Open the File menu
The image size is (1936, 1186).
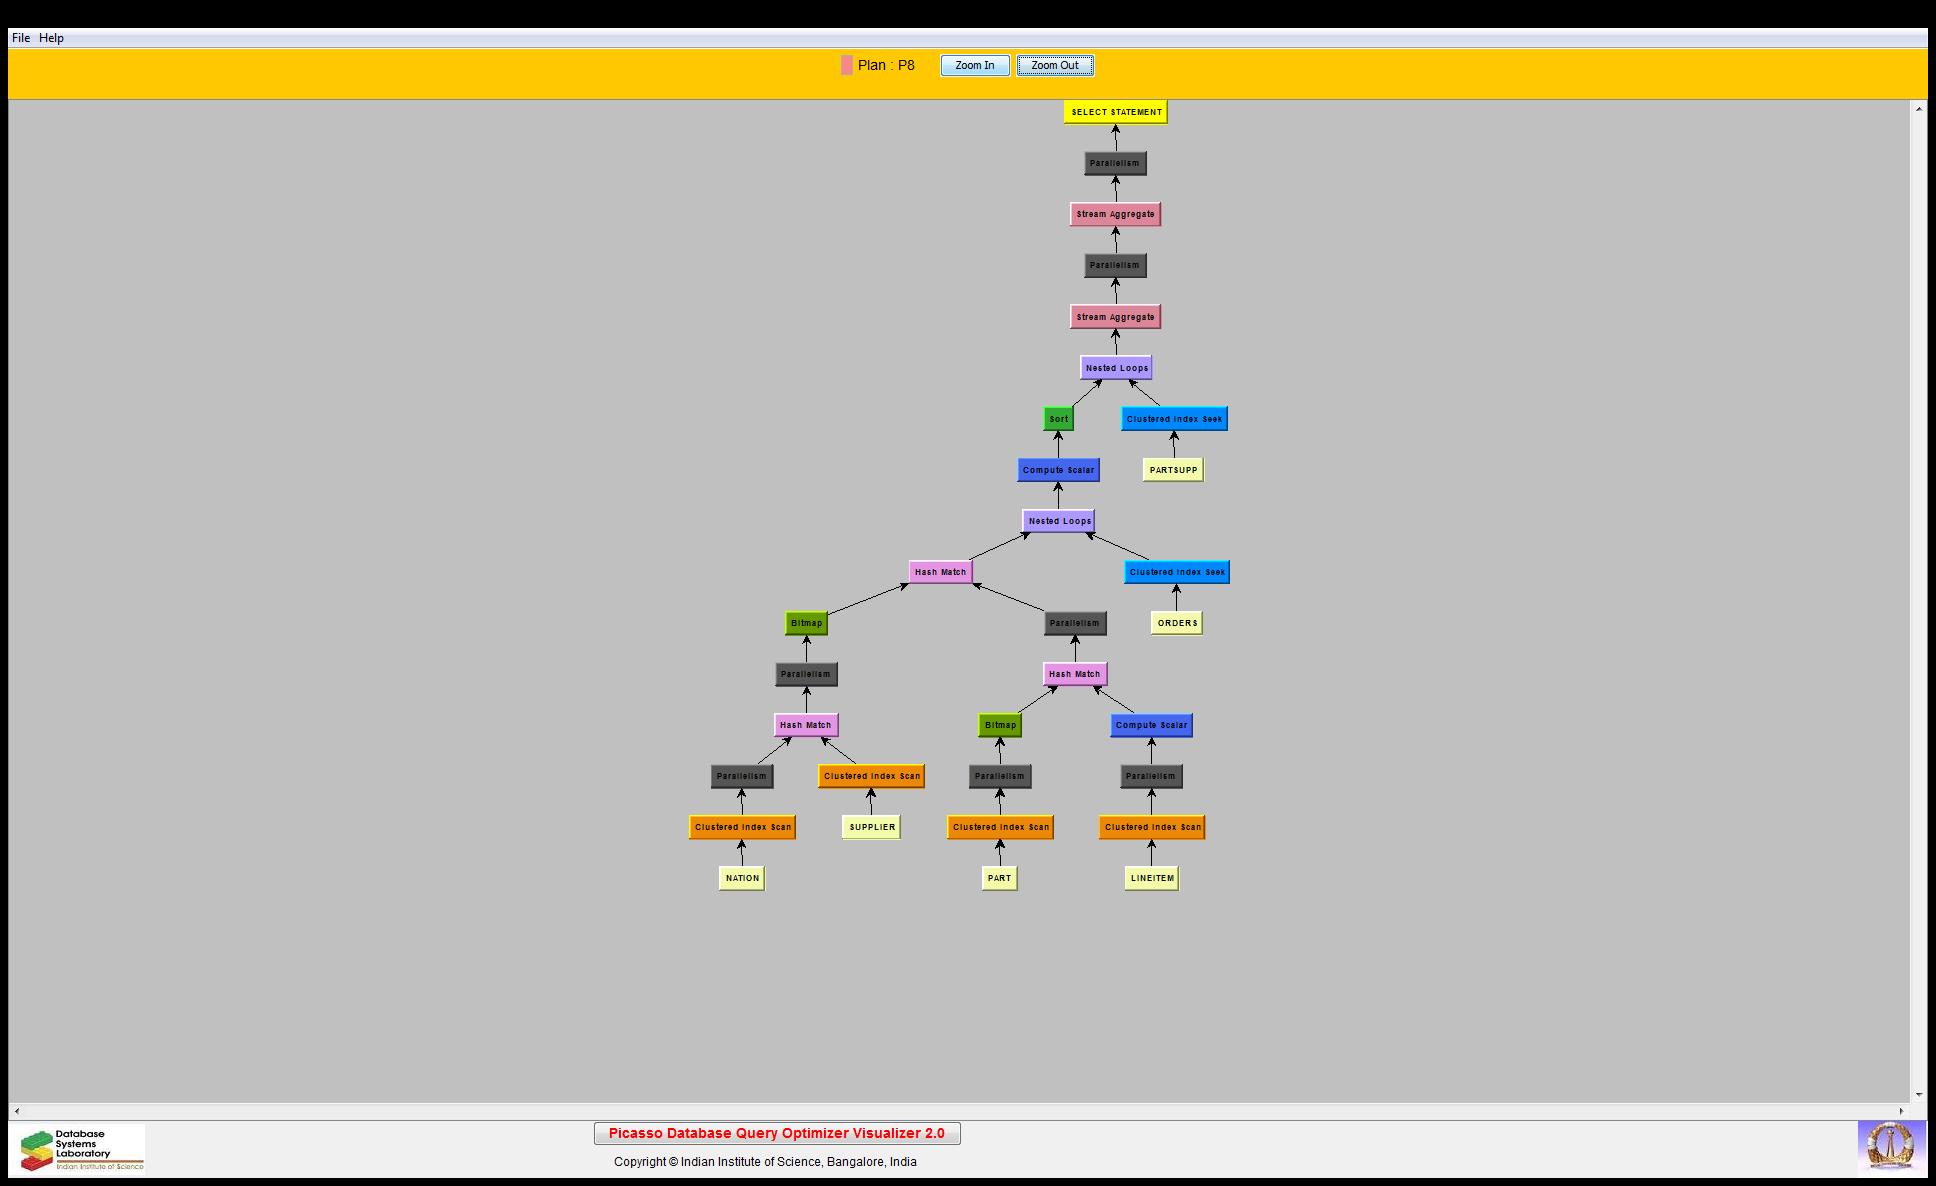[21, 38]
